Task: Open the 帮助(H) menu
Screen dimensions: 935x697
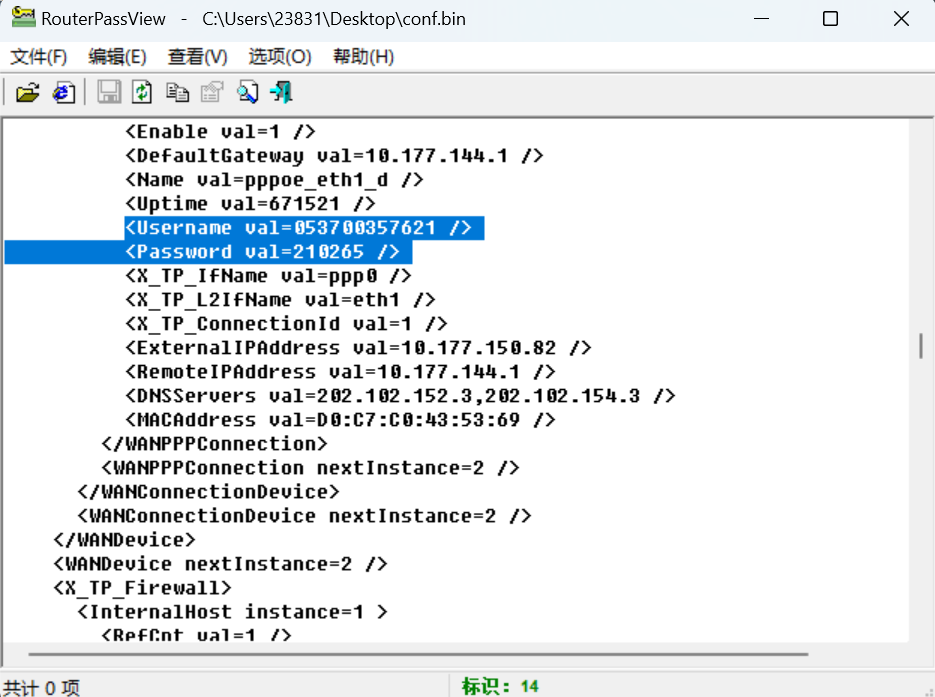Action: (363, 57)
